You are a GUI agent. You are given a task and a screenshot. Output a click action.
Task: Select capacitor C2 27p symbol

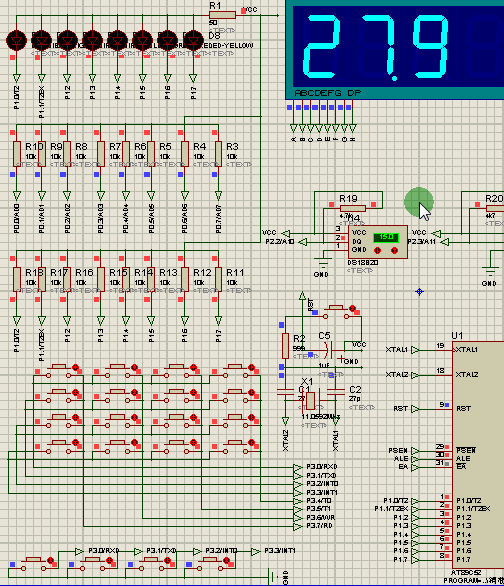pos(336,392)
